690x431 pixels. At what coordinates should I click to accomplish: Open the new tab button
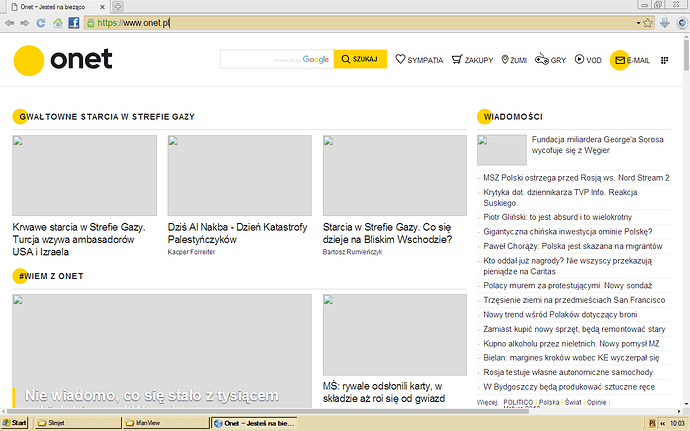(x=118, y=7)
